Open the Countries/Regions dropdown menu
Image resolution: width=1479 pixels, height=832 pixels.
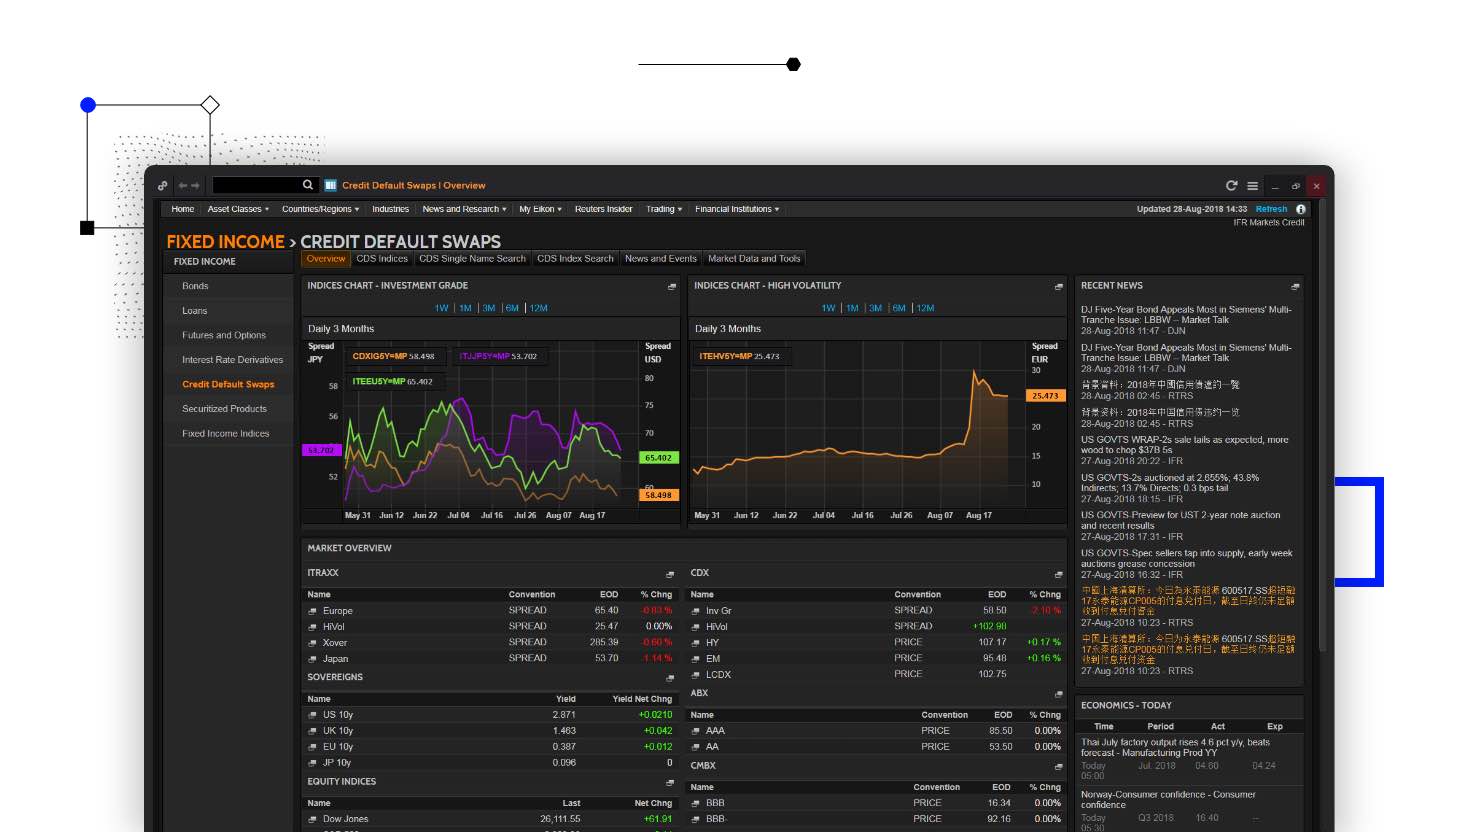point(320,209)
